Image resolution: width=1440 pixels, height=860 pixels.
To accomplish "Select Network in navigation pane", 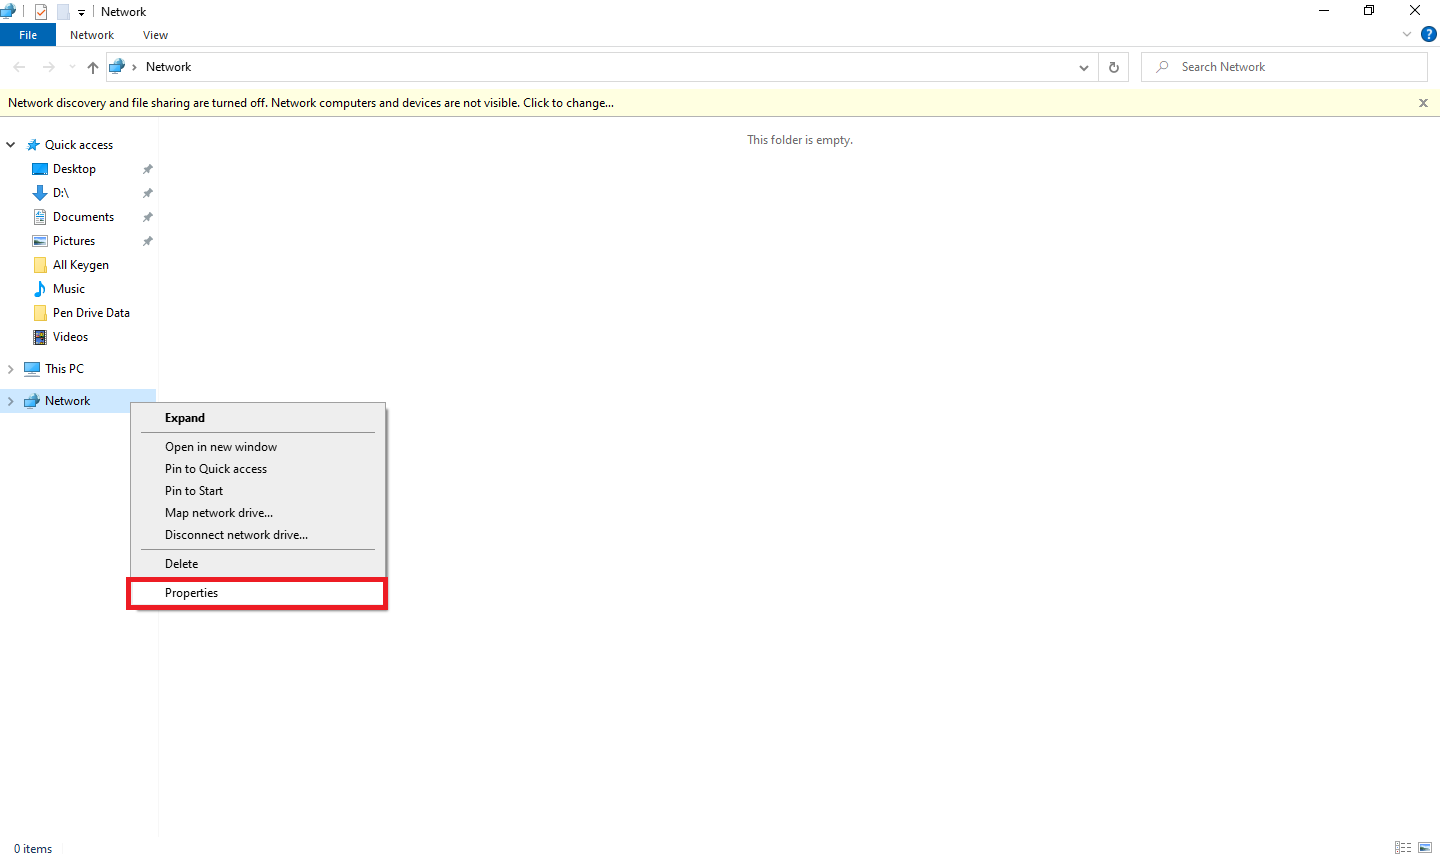I will [x=67, y=401].
